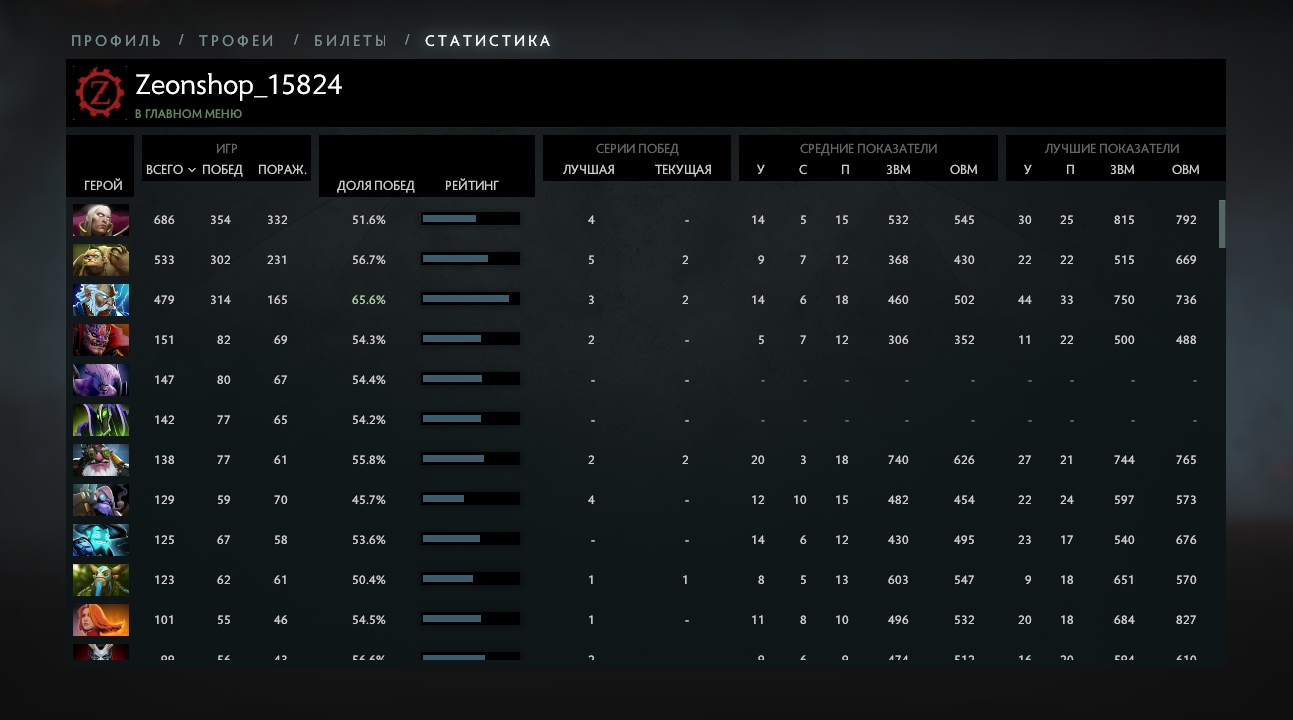Select the hero portrait with 125 games
This screenshot has height=720, width=1293.
(101, 540)
